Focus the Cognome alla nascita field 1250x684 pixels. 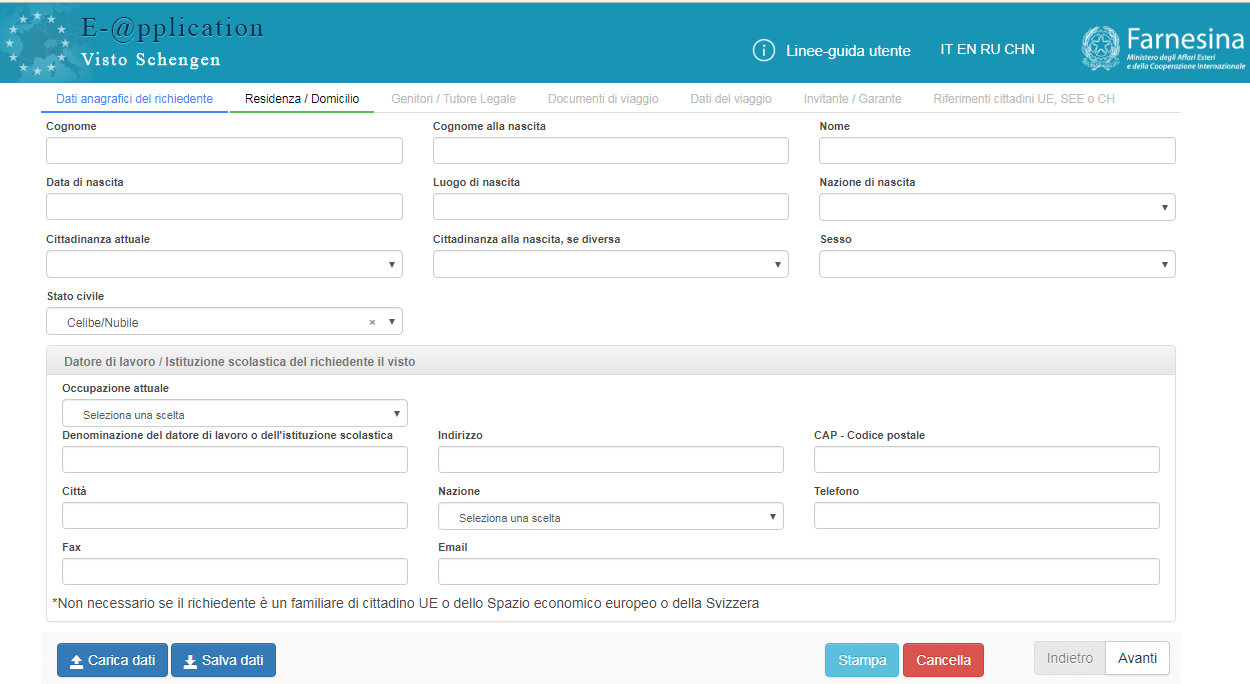coord(611,151)
